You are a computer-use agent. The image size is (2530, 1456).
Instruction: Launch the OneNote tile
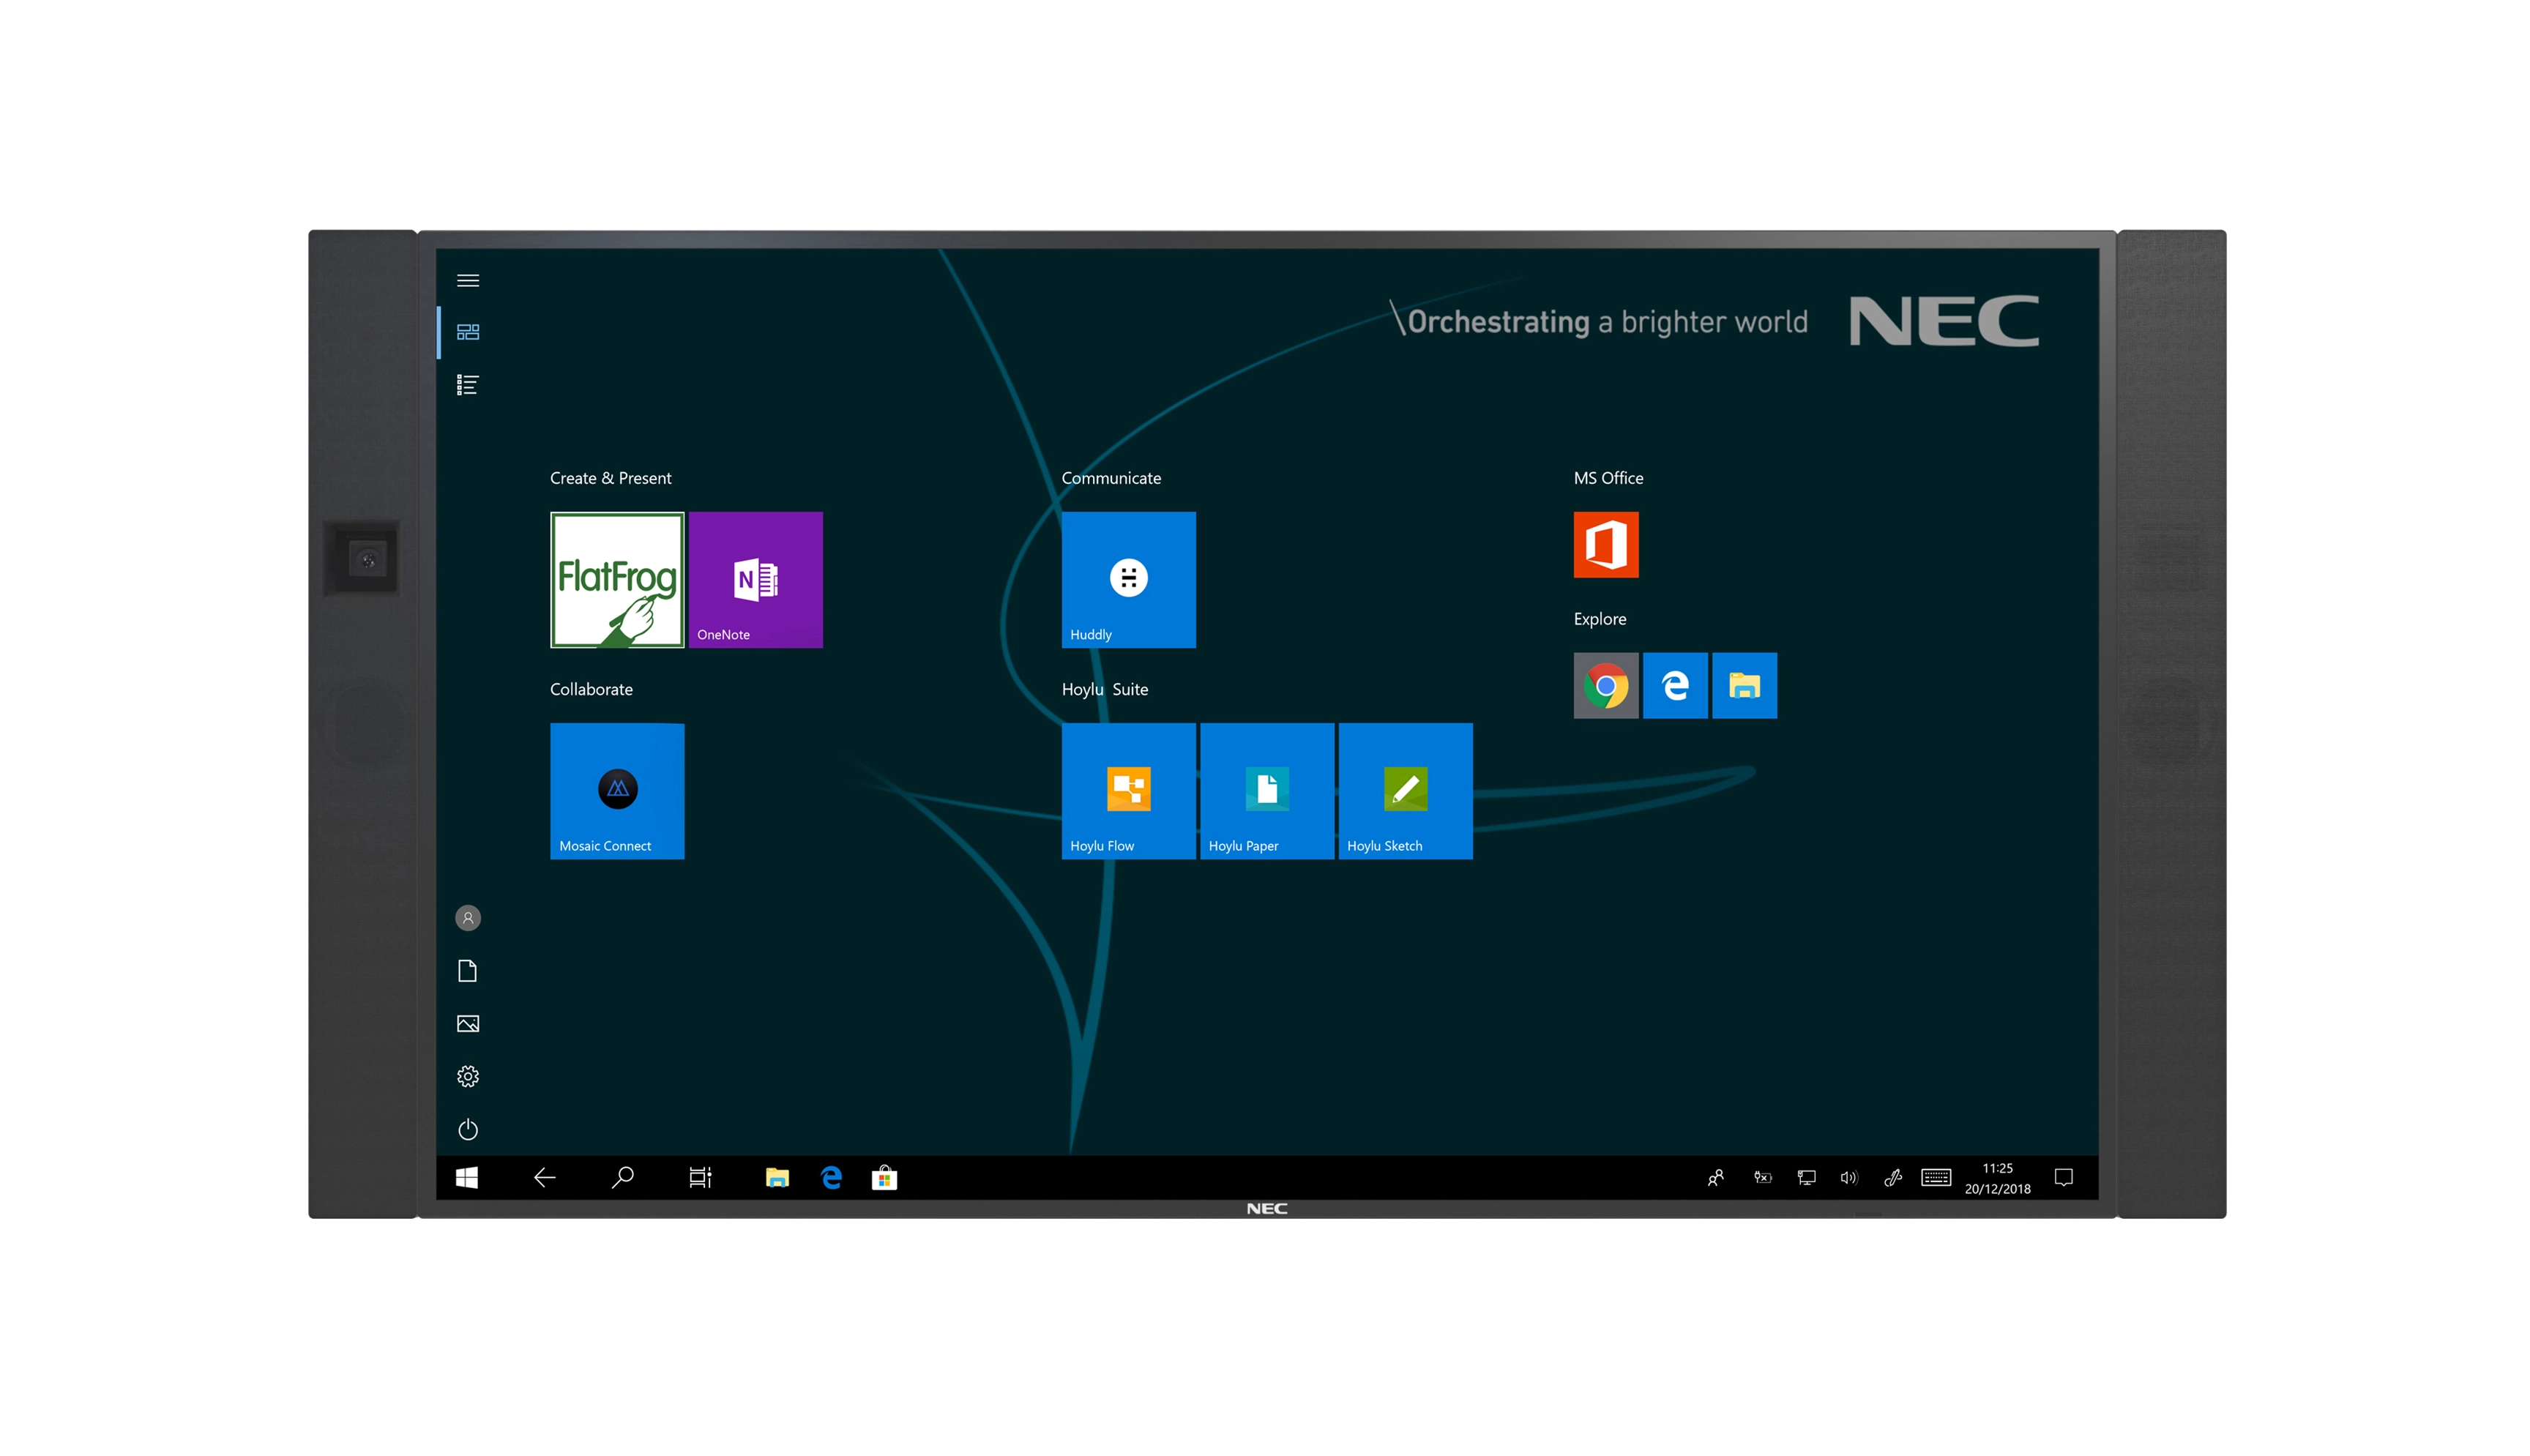(755, 580)
